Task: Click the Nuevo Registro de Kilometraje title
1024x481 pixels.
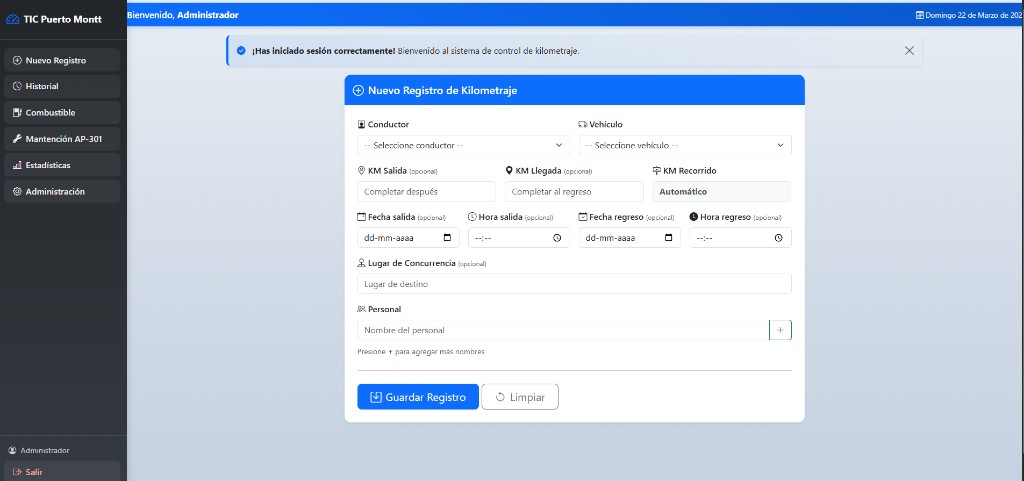Action: pyautogui.click(x=442, y=91)
